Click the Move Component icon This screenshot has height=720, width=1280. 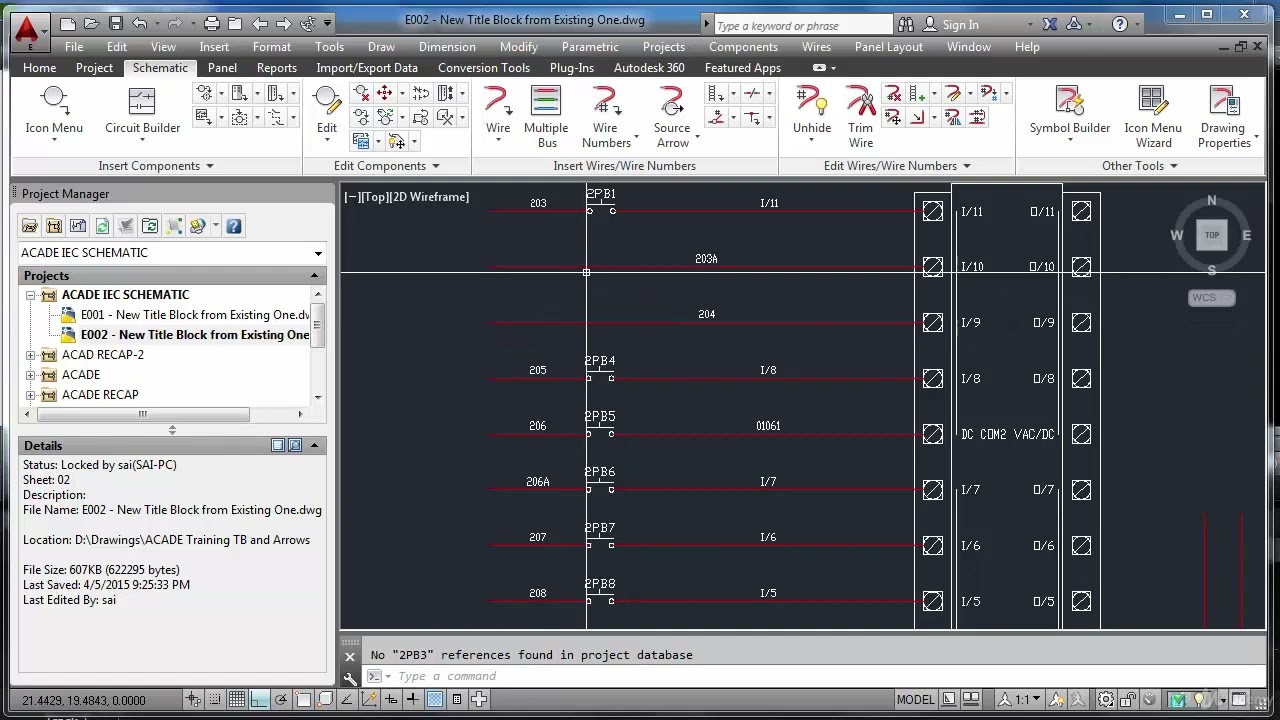pyautogui.click(x=384, y=93)
